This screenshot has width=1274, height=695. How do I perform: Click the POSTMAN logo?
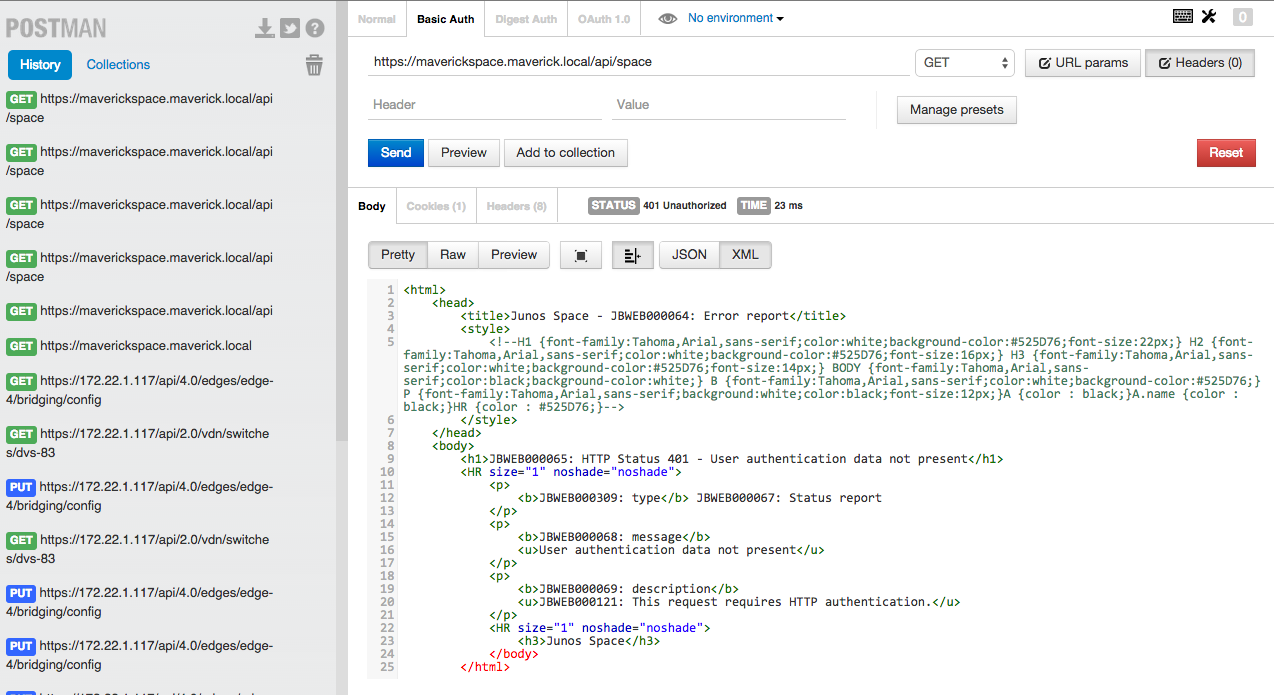coord(56,28)
